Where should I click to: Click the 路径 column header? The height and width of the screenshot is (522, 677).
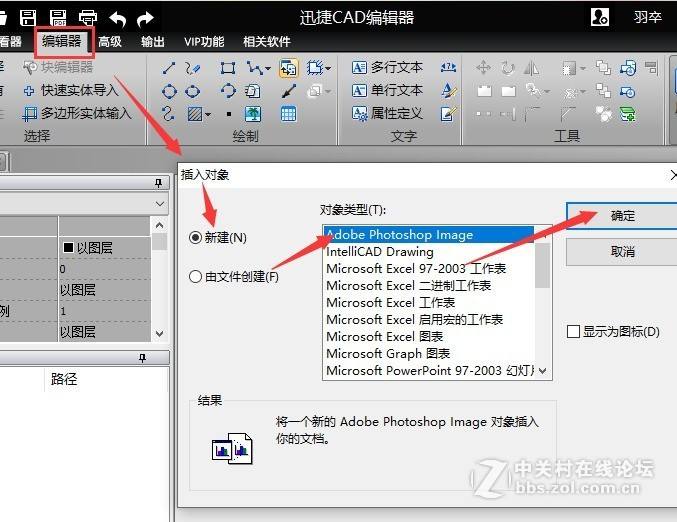coord(64,379)
